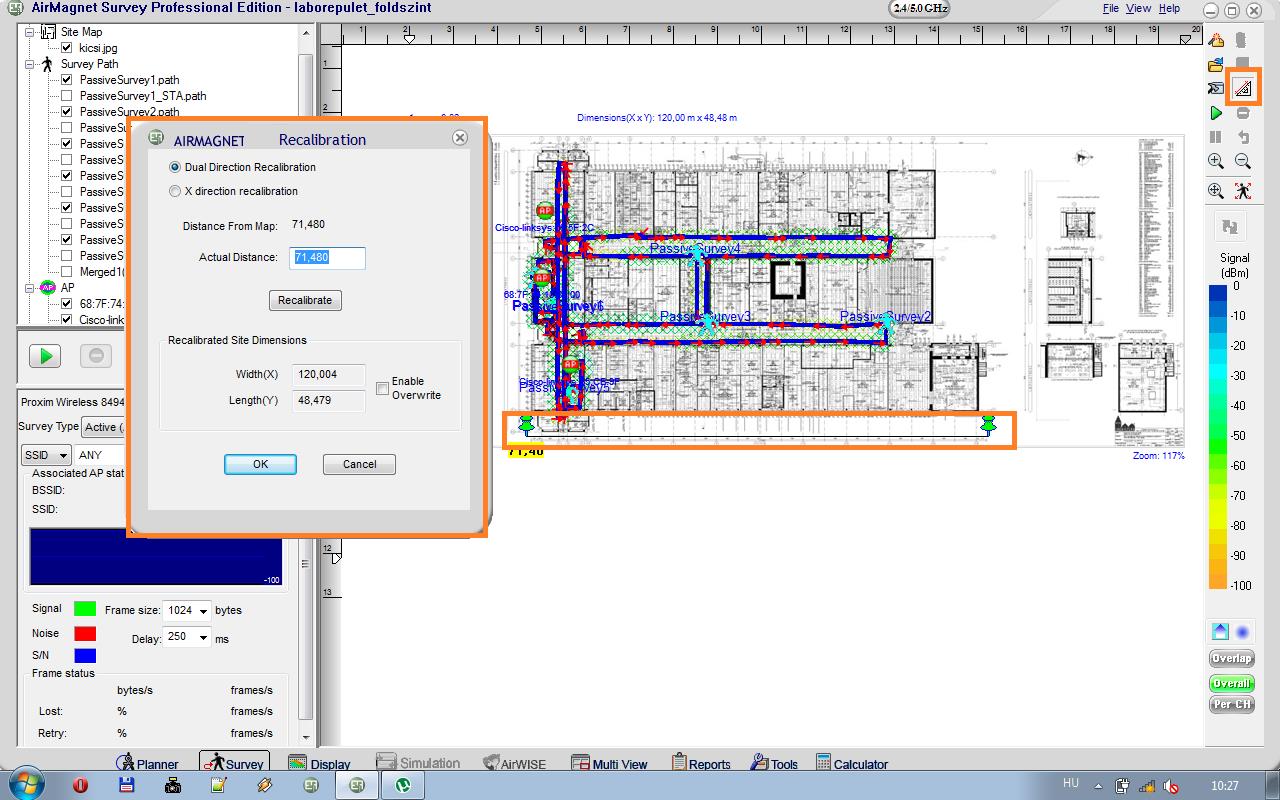
Task: Click the Recalibrate button
Action: pyautogui.click(x=305, y=300)
